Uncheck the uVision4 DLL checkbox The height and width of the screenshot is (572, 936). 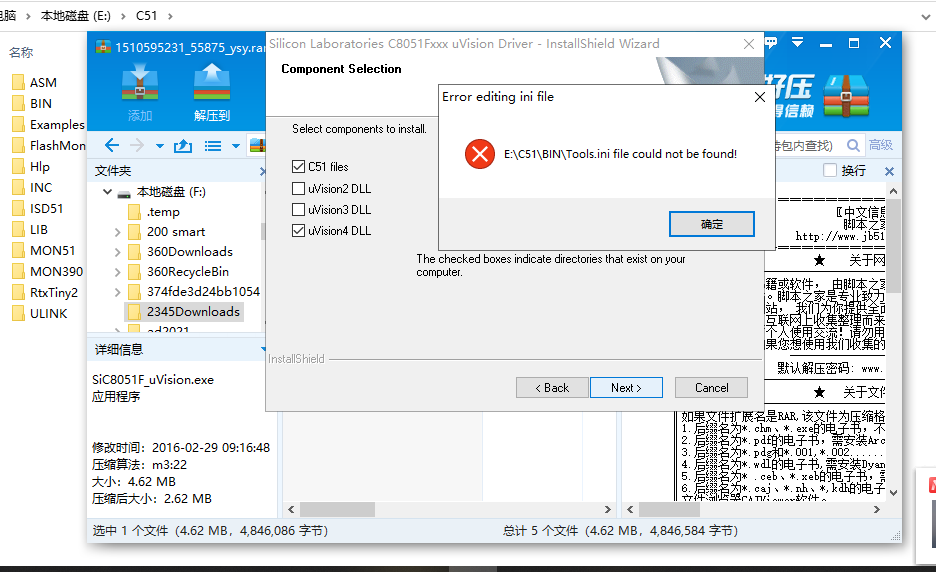(x=298, y=230)
